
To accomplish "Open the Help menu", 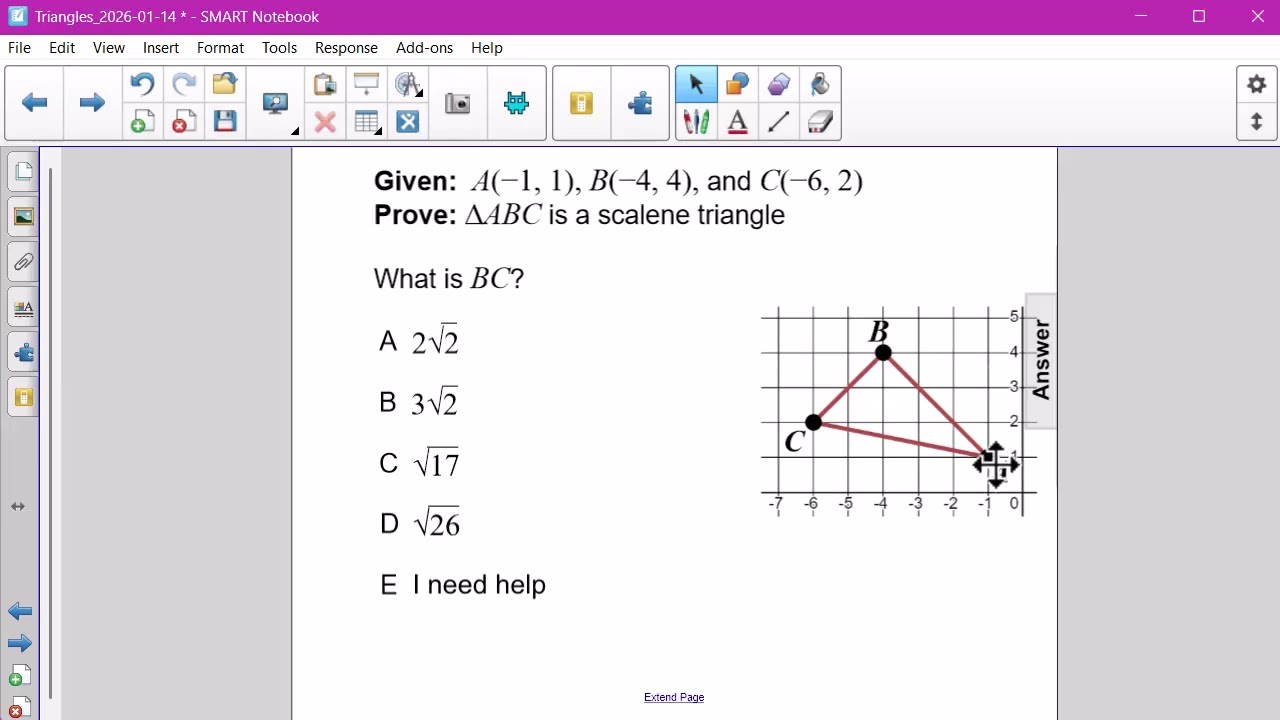I will [487, 48].
